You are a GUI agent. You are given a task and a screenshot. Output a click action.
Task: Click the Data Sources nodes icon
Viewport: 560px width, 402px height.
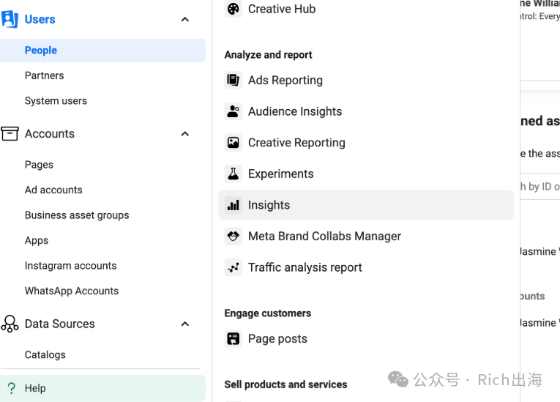click(10, 324)
